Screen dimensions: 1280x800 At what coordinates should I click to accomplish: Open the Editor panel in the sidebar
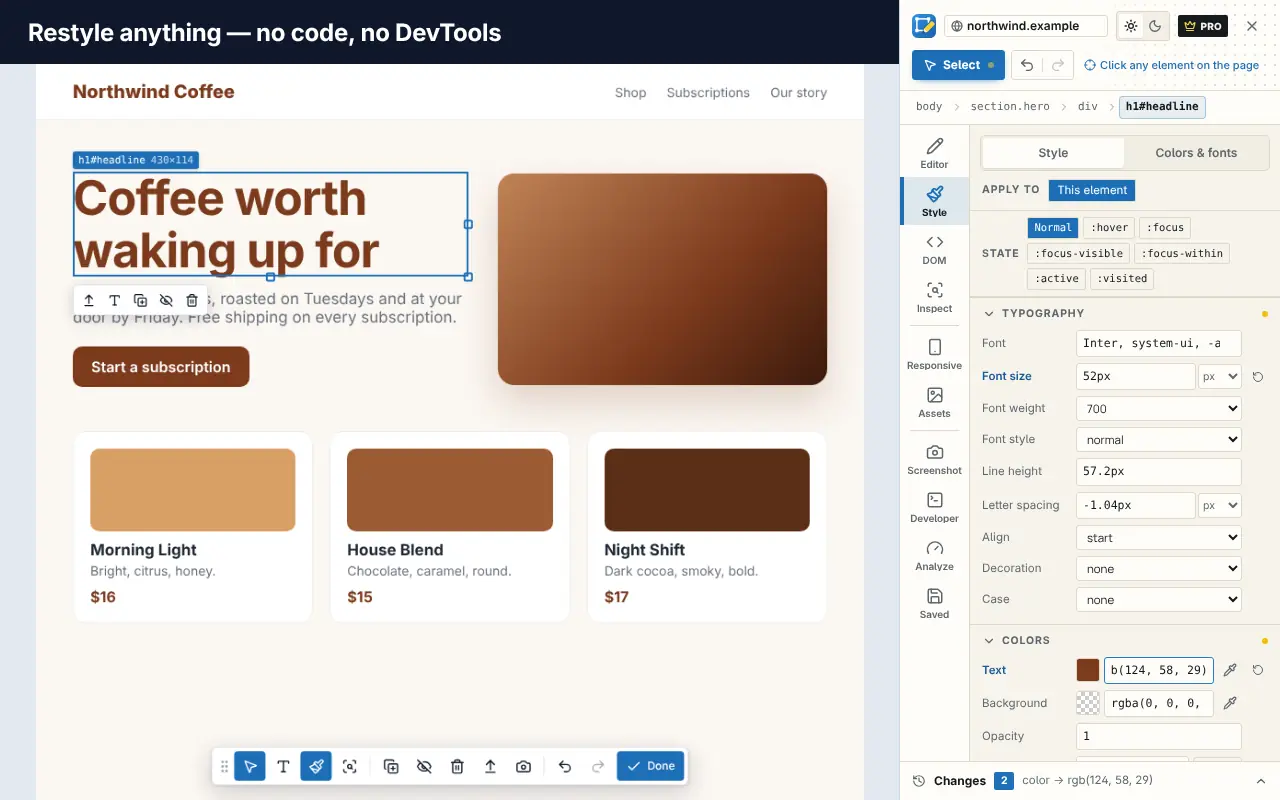(934, 153)
